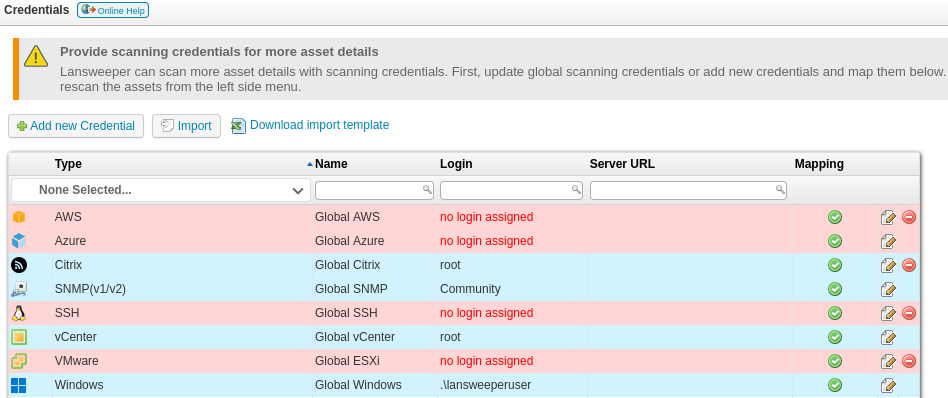Click the Windows logo icon
The width and height of the screenshot is (948, 398).
coord(19,385)
